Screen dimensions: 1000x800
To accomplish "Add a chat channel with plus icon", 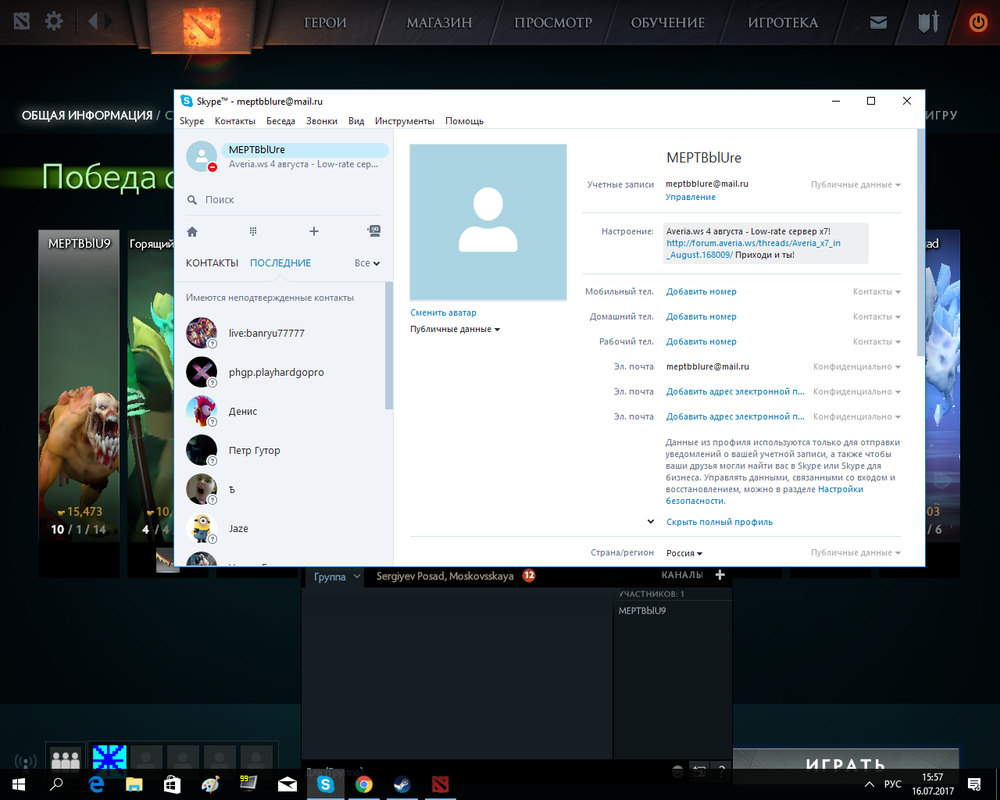I will pyautogui.click(x=720, y=575).
